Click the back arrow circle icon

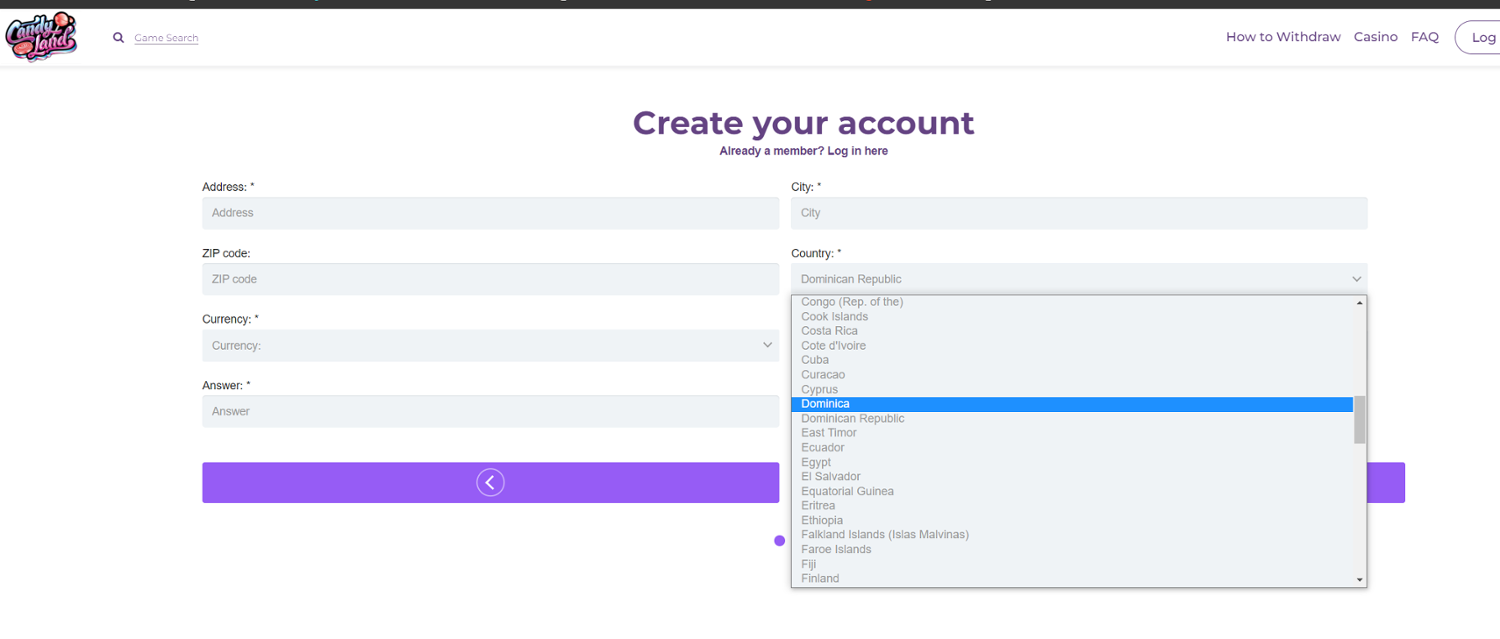[x=490, y=483]
